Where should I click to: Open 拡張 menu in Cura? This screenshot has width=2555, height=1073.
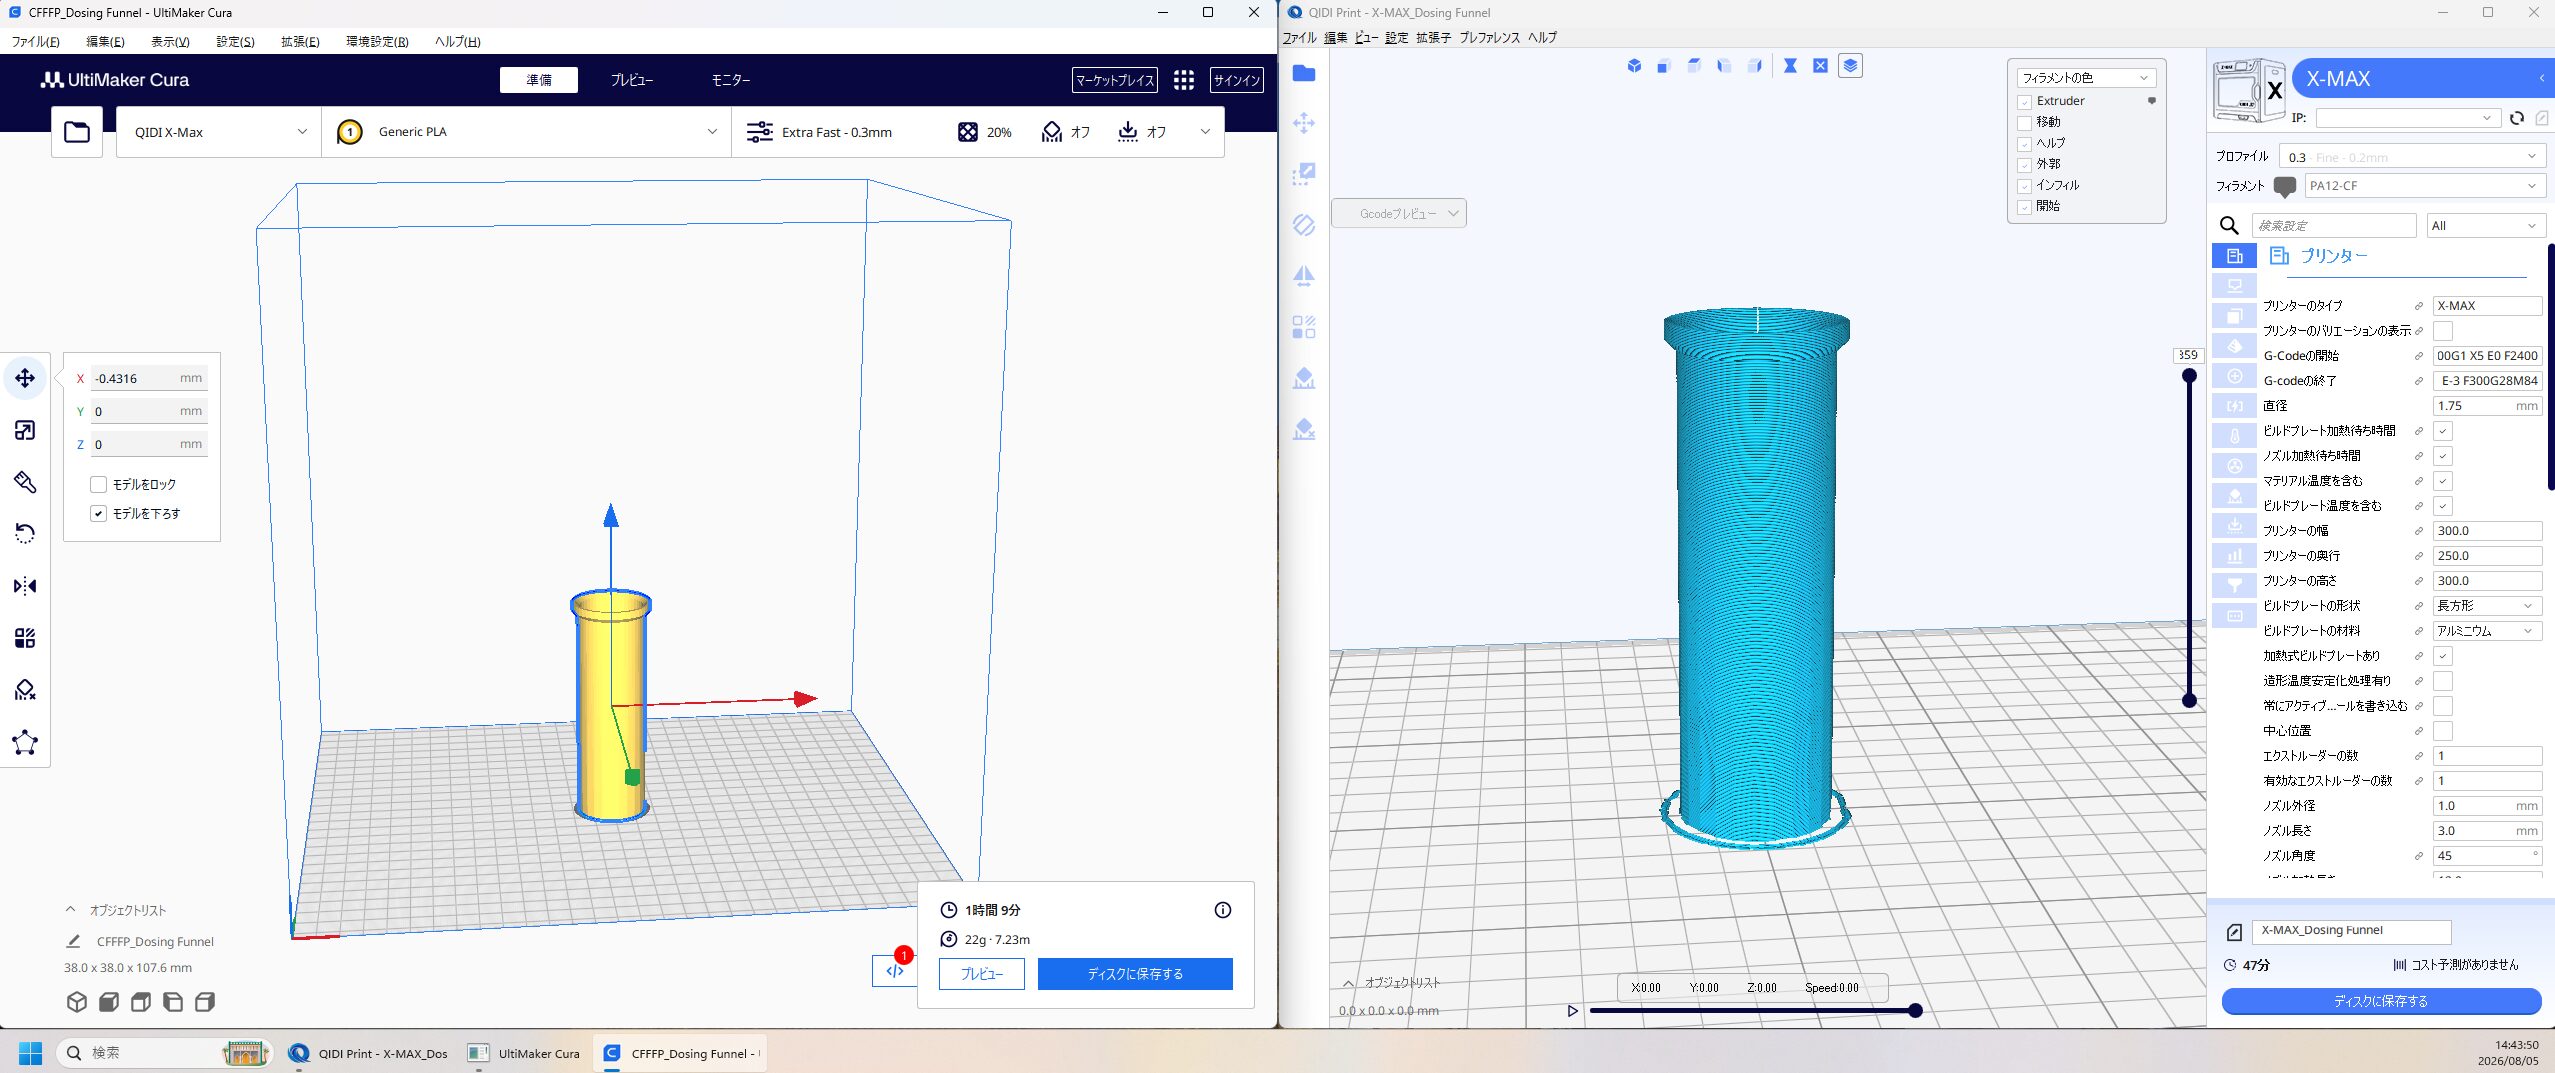299,41
